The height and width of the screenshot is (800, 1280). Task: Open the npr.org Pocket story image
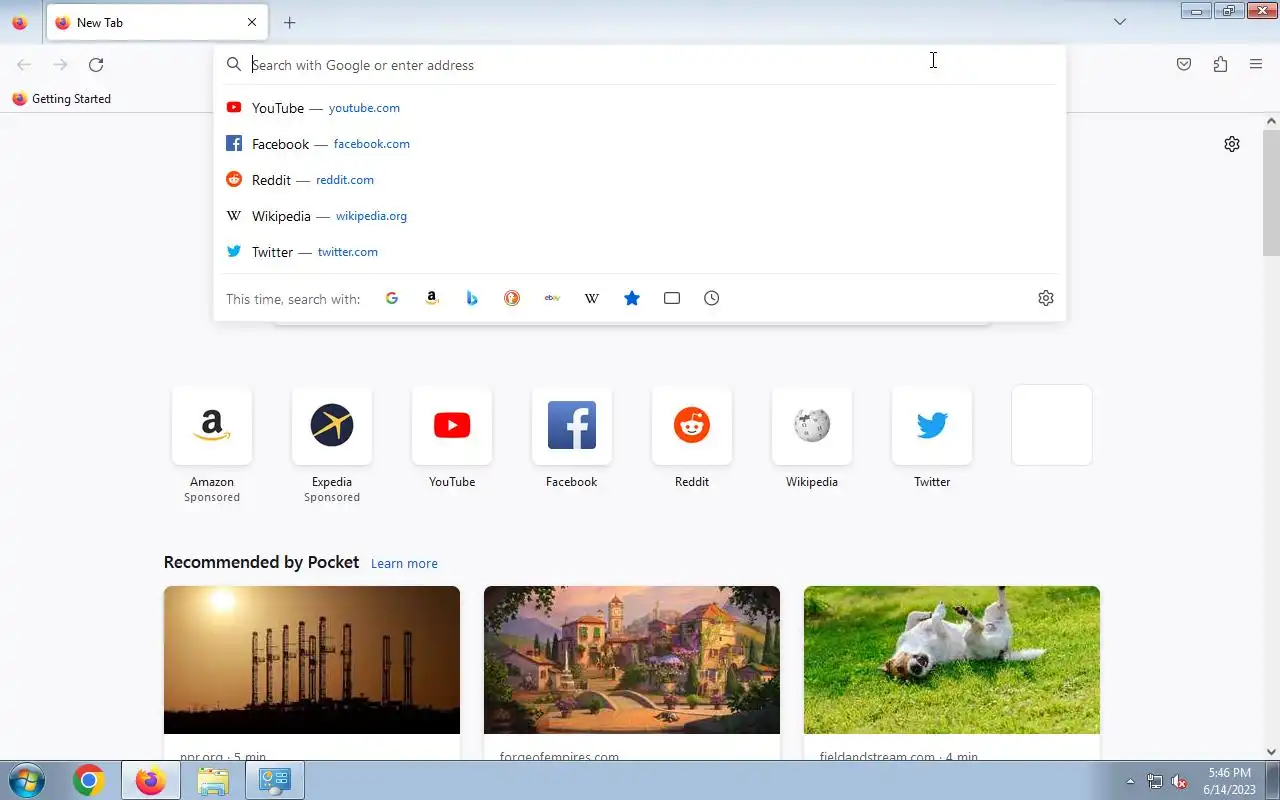(x=312, y=660)
